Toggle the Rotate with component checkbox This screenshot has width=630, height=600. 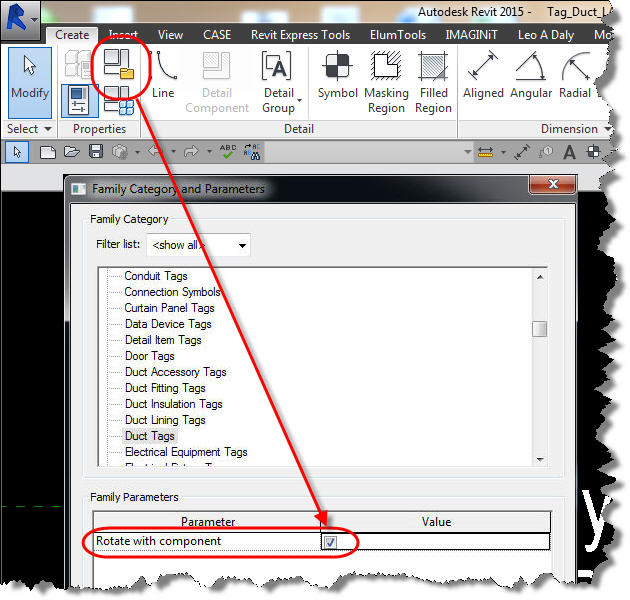pos(330,542)
